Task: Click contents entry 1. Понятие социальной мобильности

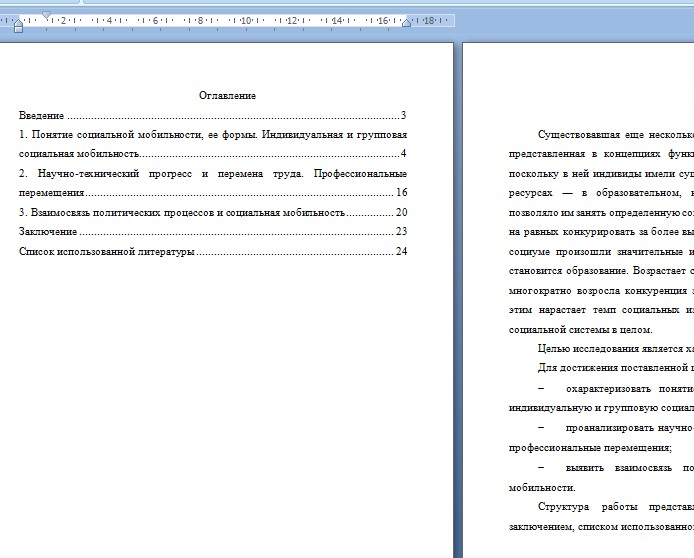Action: point(212,144)
